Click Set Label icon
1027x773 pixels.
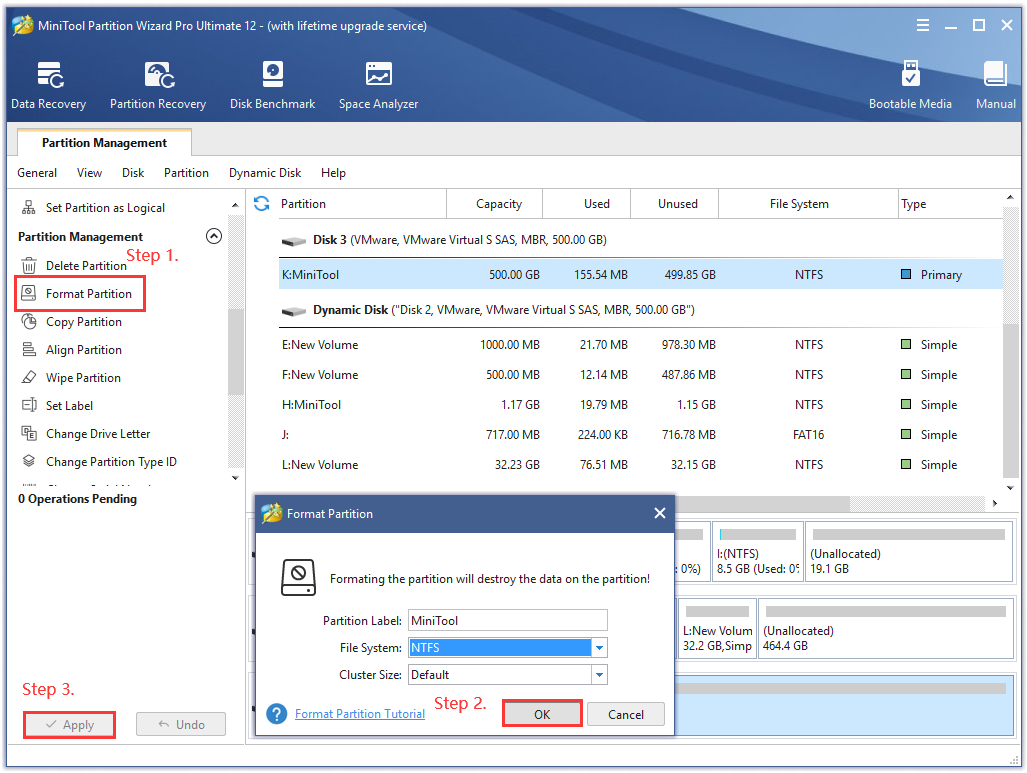pyautogui.click(x=29, y=405)
